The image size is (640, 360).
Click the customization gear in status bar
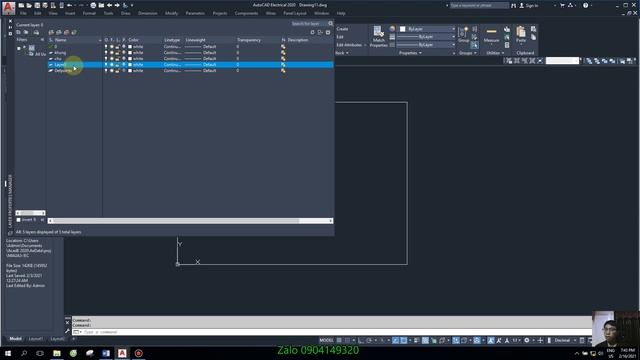click(x=527, y=340)
